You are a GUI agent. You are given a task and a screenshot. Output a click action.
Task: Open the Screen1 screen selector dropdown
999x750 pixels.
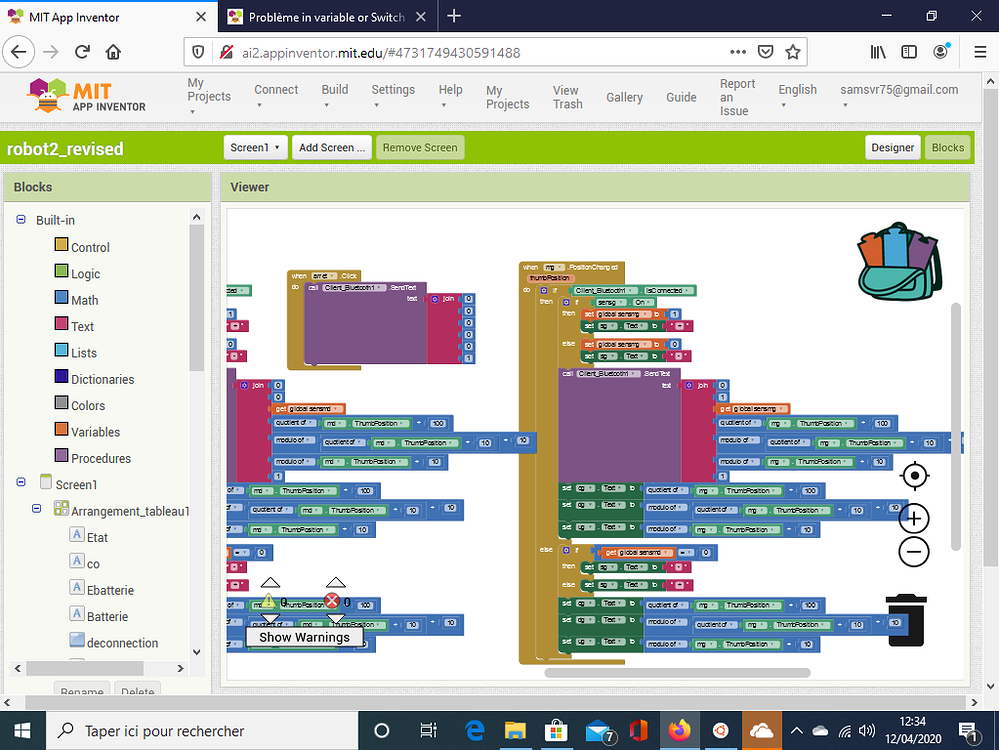click(x=255, y=146)
